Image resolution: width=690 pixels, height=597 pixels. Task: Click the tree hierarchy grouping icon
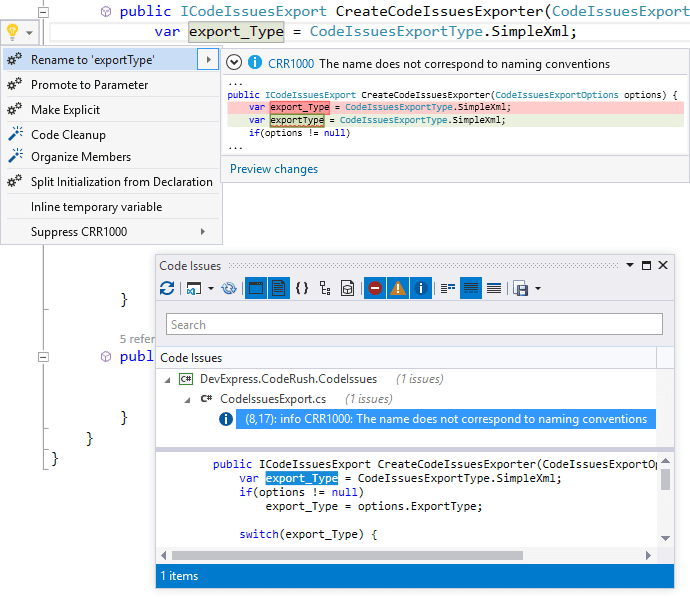pyautogui.click(x=325, y=289)
